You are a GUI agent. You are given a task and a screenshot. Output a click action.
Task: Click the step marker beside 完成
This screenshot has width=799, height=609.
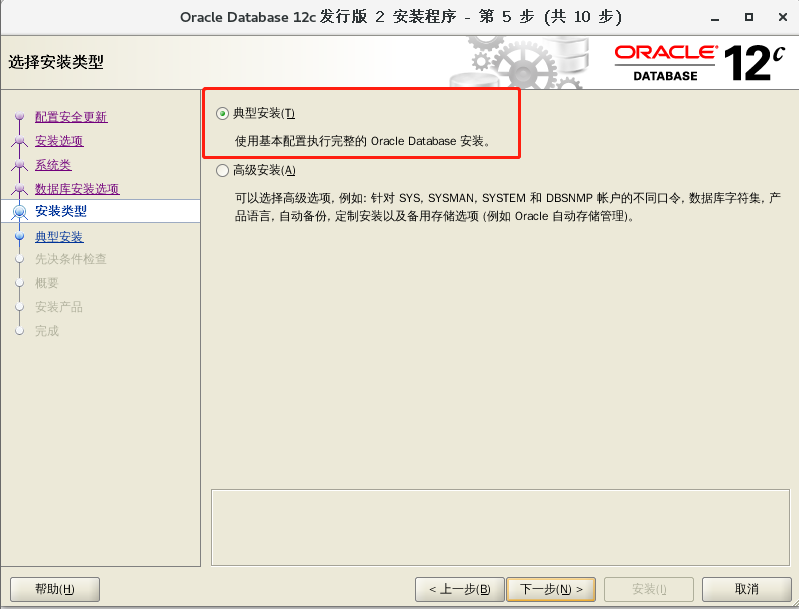19,331
